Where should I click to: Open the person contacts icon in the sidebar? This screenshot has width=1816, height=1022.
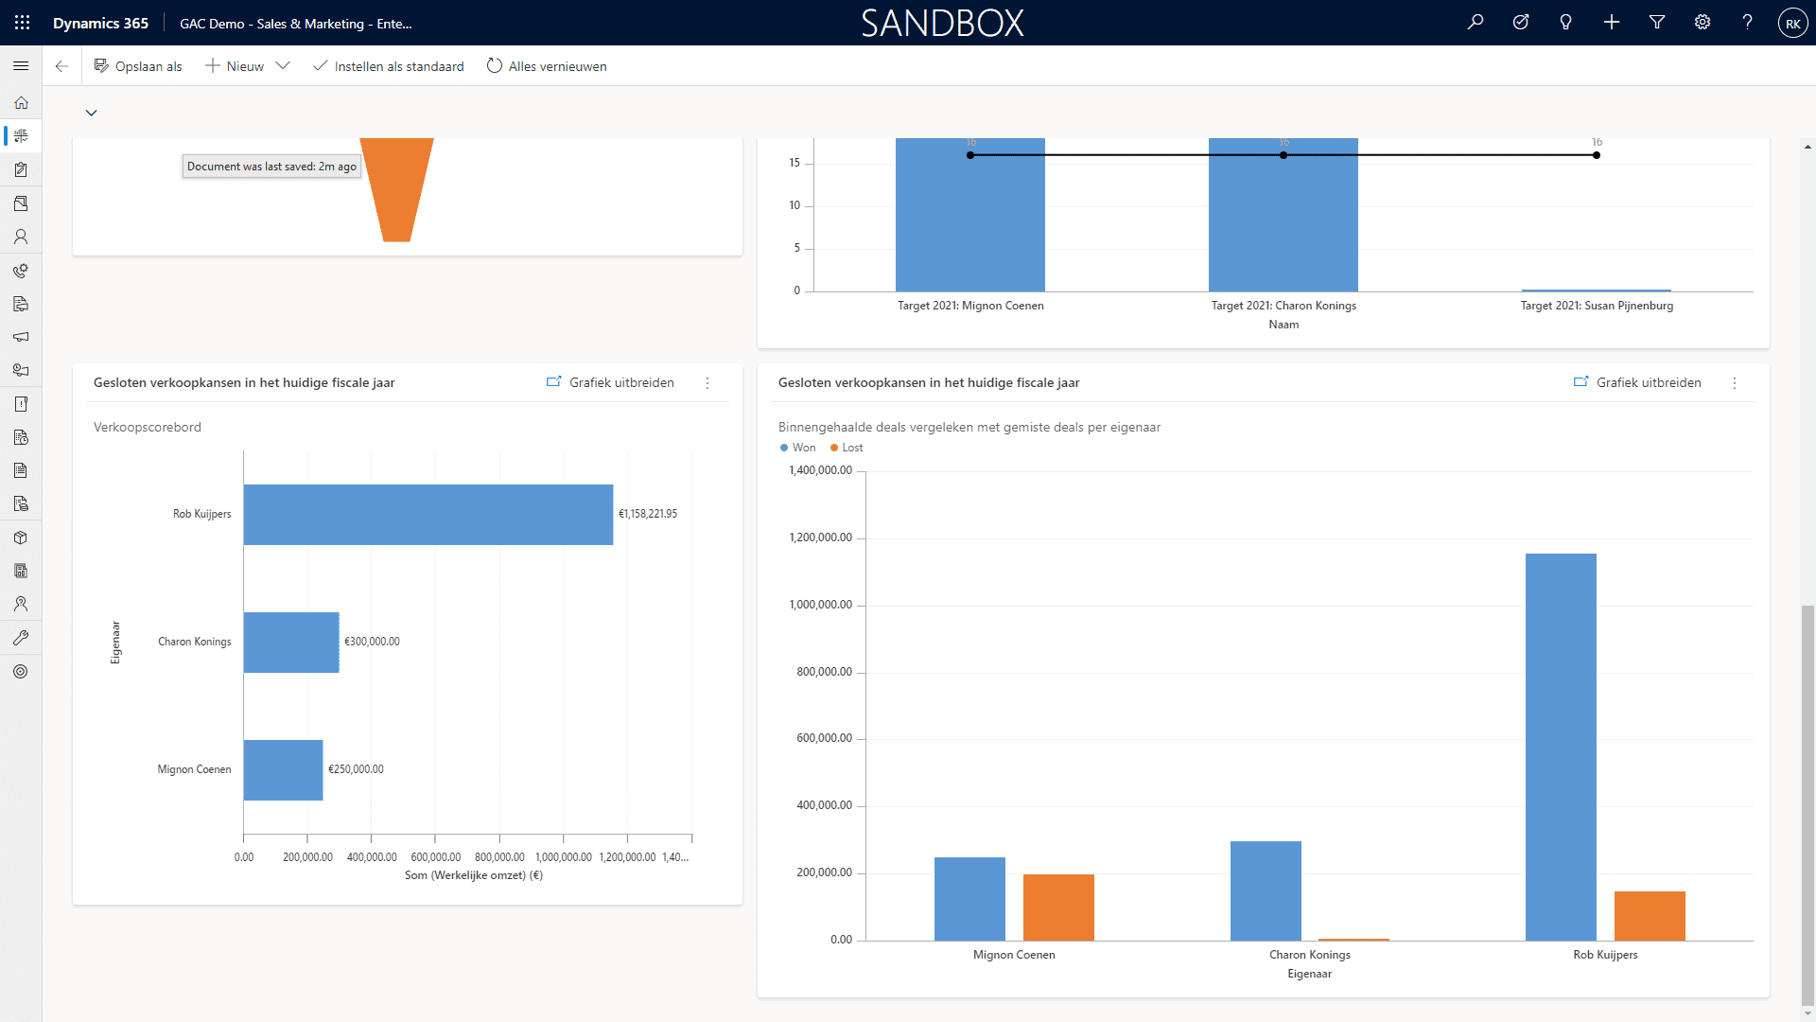coord(21,237)
